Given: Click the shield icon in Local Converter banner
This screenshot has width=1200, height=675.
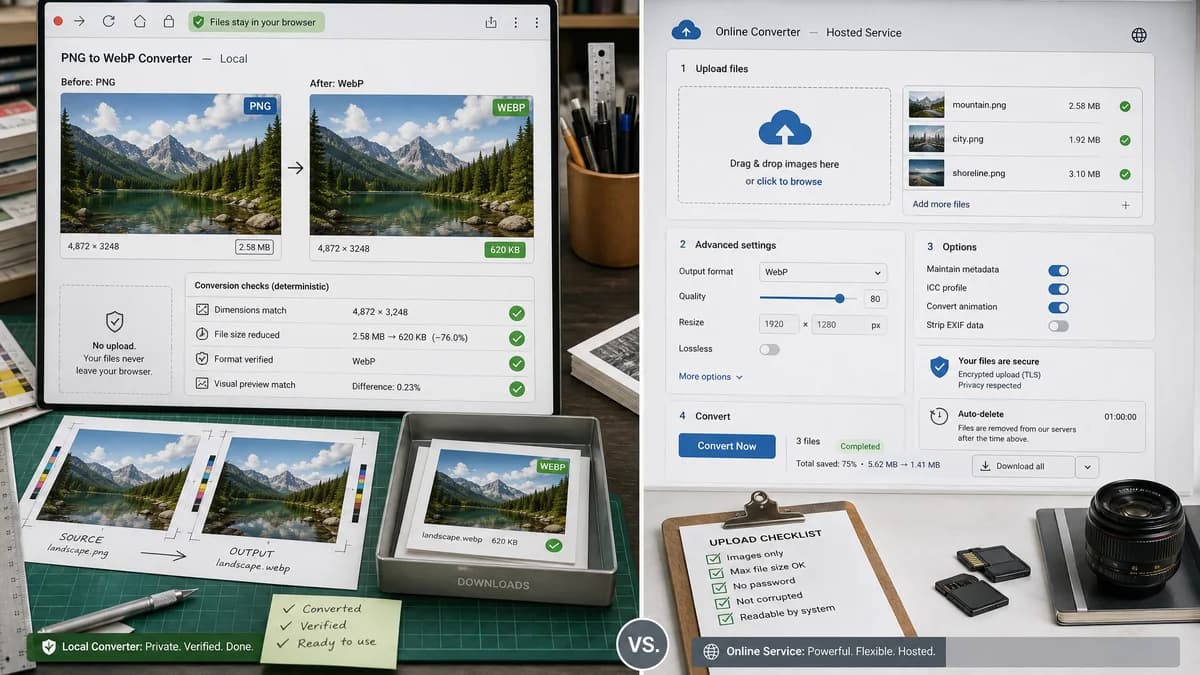Looking at the screenshot, I should 47,647.
